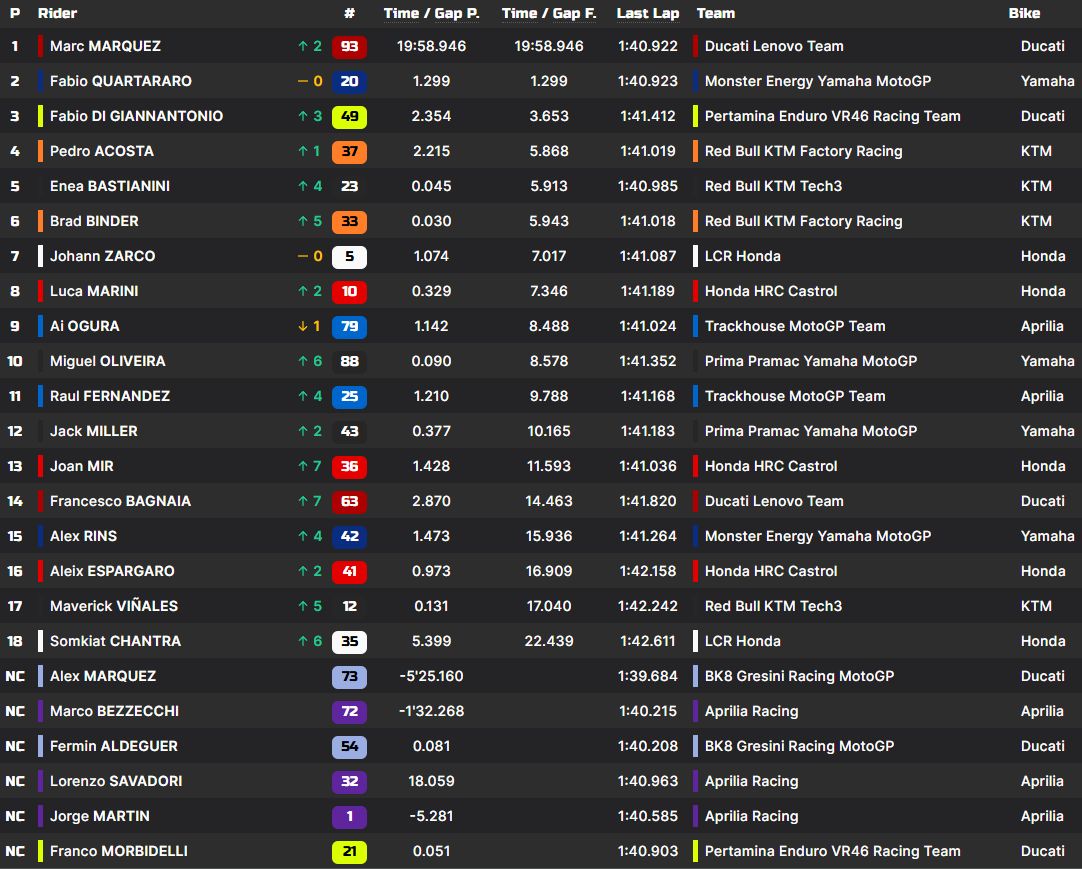Click Brad BINDER number 33 badge
The image size is (1082, 869).
[349, 222]
